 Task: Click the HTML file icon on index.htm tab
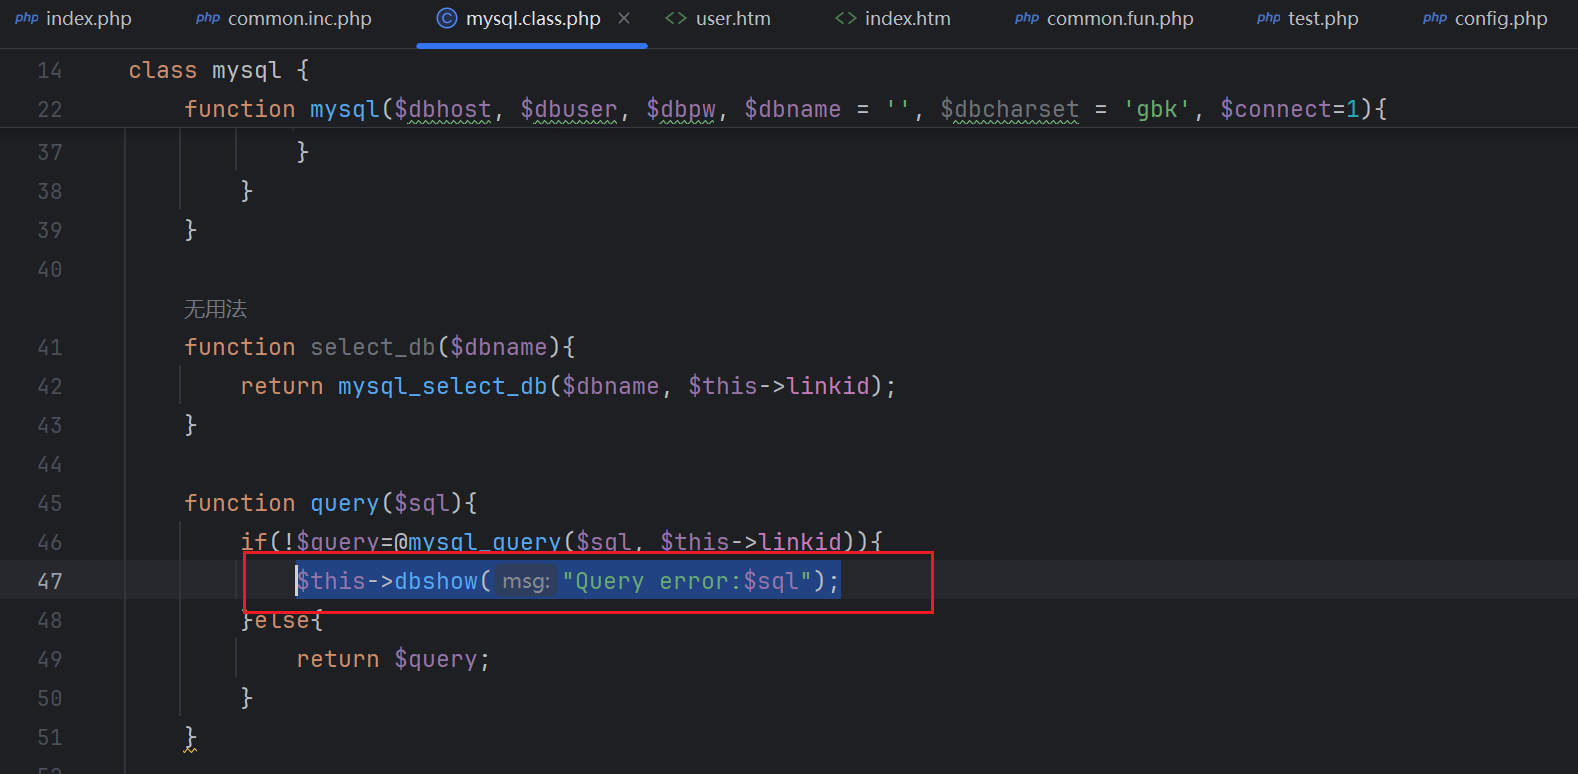(846, 18)
